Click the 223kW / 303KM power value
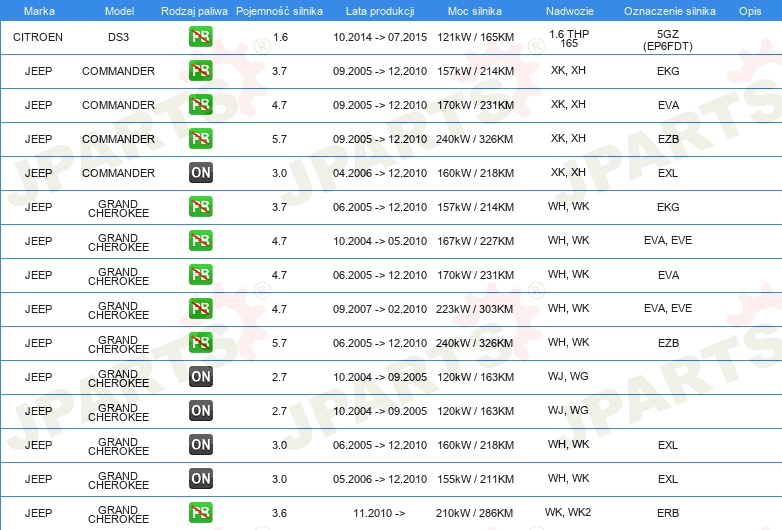 (474, 309)
